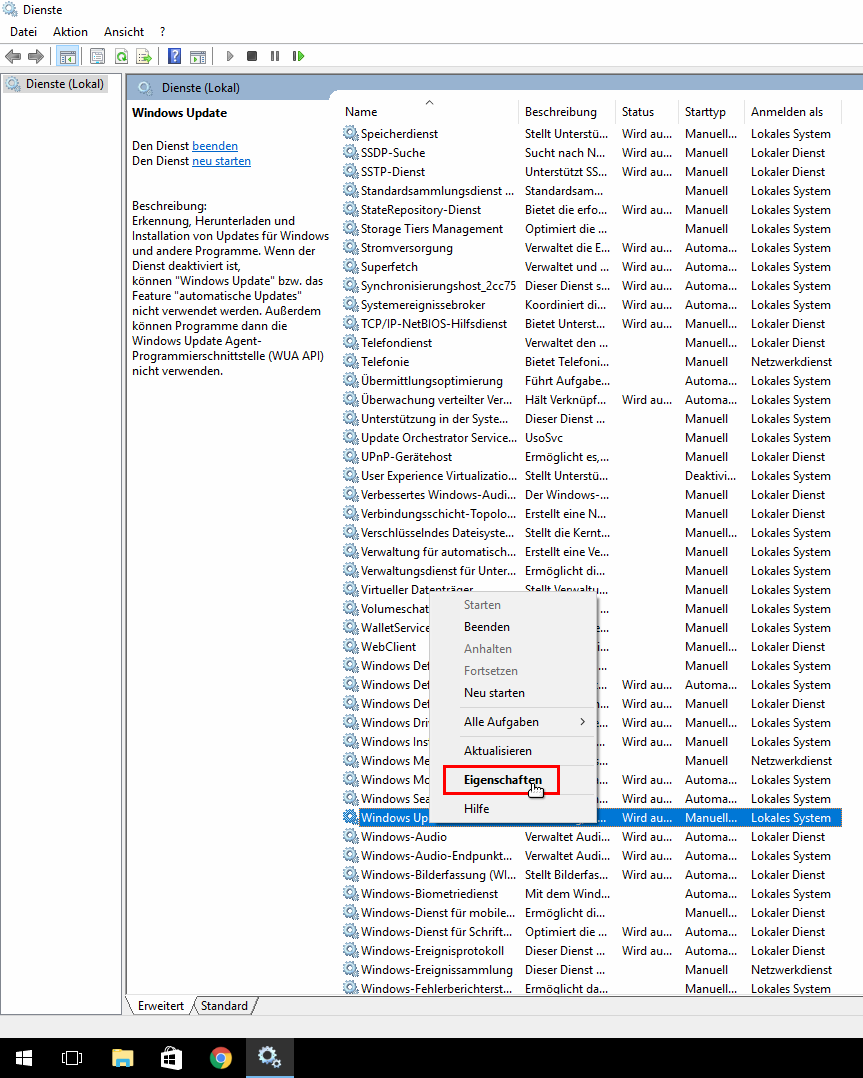Select the Windows-Bilderfassung service row

point(591,874)
